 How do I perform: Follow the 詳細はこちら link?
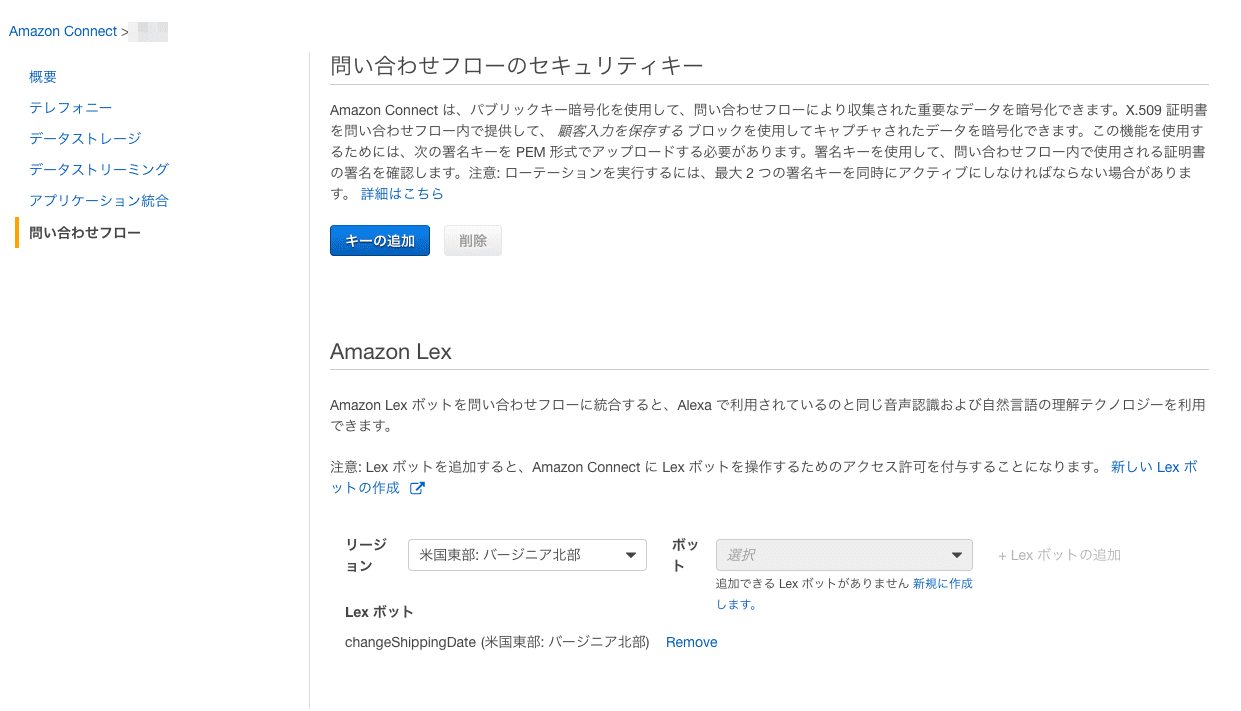pos(402,194)
